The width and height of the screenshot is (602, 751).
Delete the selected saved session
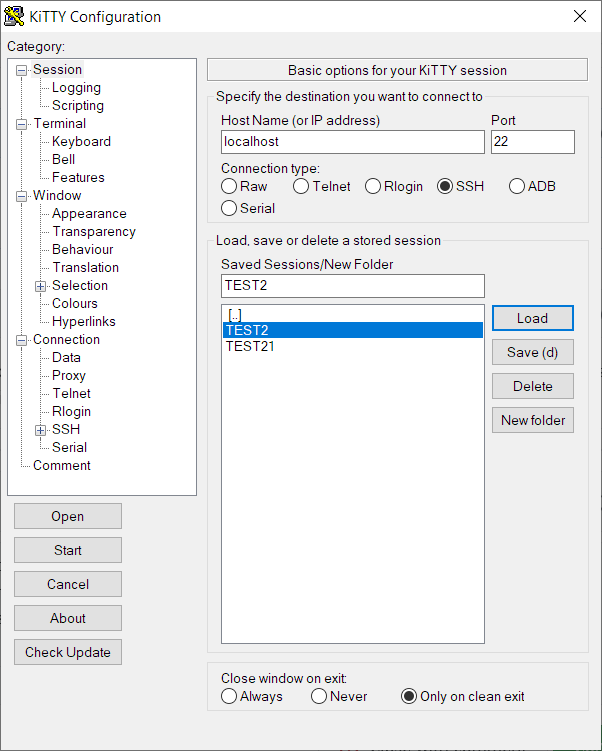pos(533,386)
